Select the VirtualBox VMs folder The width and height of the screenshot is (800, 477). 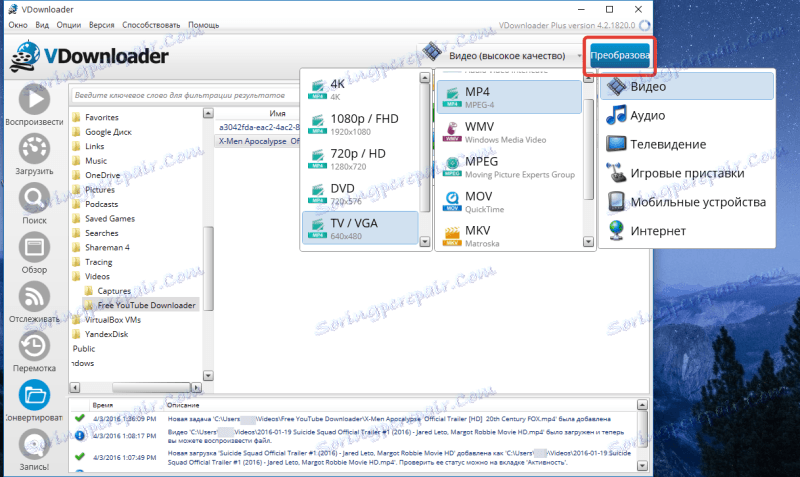(x=113, y=320)
